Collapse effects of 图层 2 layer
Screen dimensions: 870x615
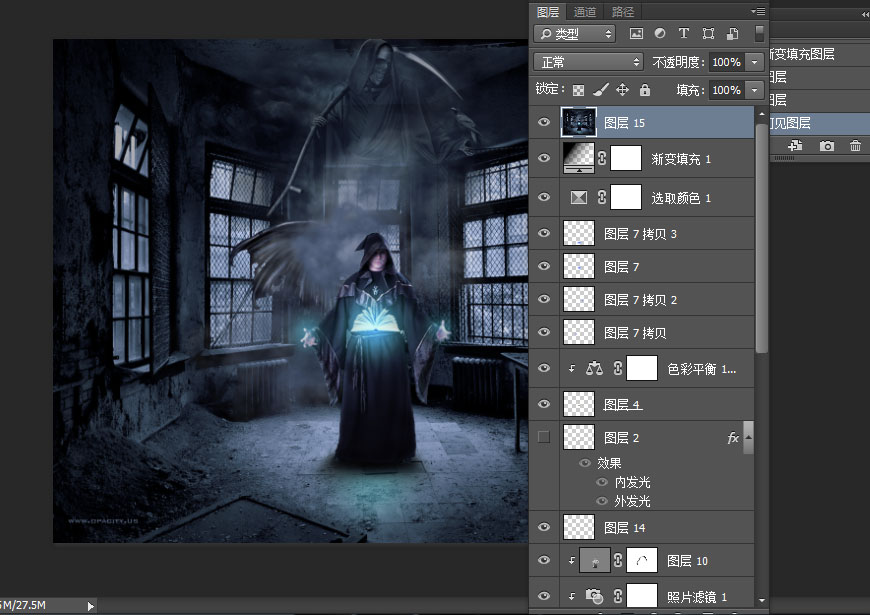[748, 437]
